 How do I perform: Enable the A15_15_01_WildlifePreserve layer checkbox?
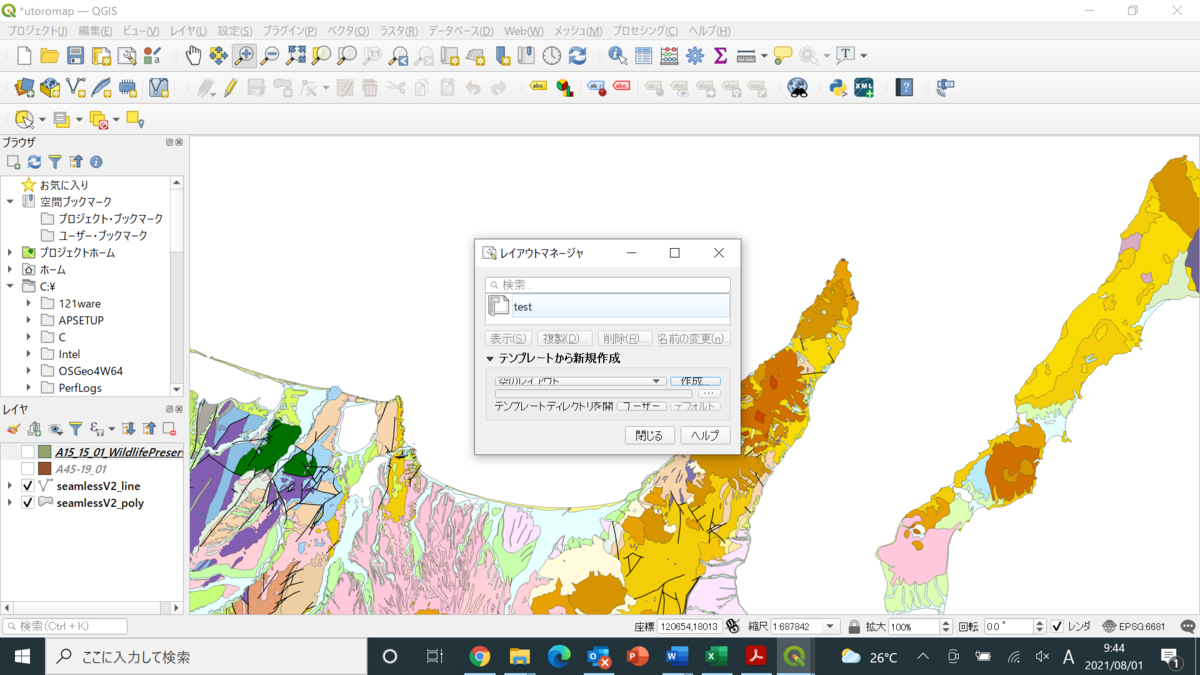click(28, 452)
